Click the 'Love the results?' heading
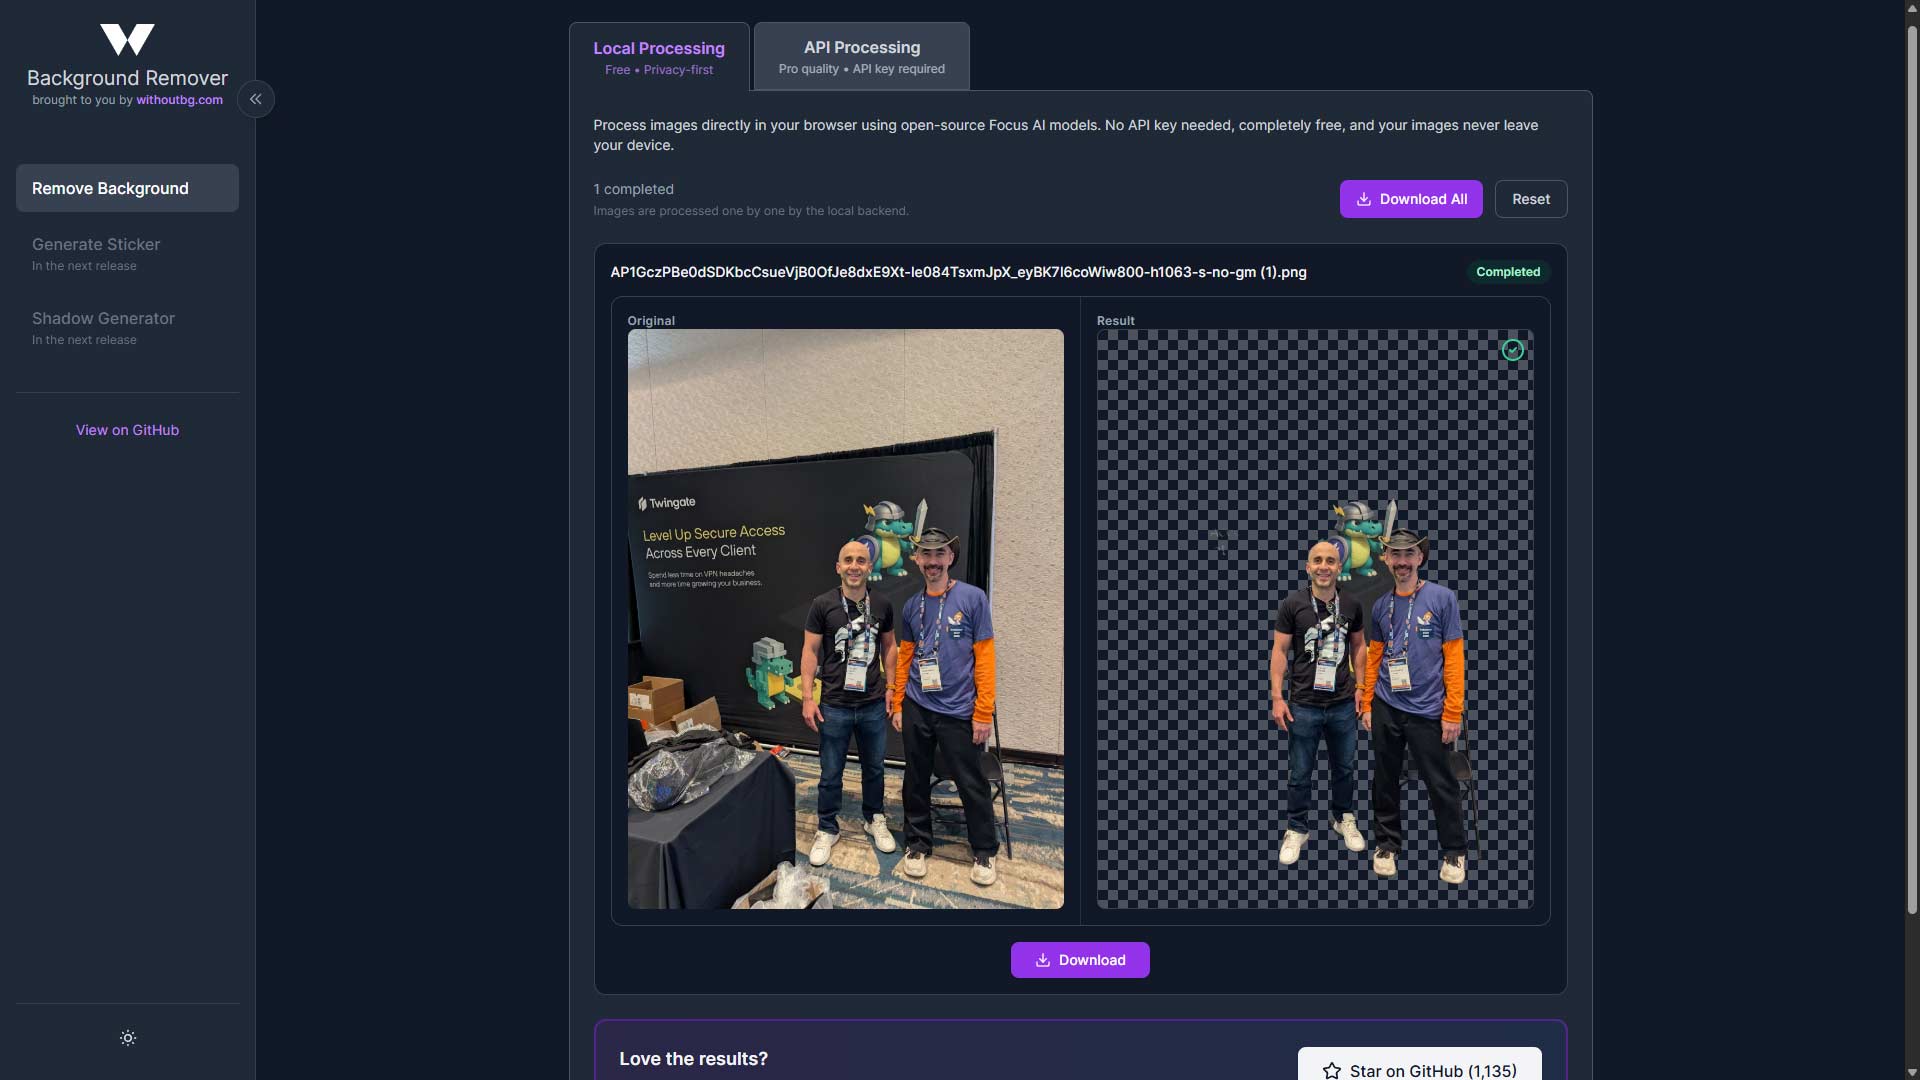1920x1080 pixels. pyautogui.click(x=693, y=1059)
